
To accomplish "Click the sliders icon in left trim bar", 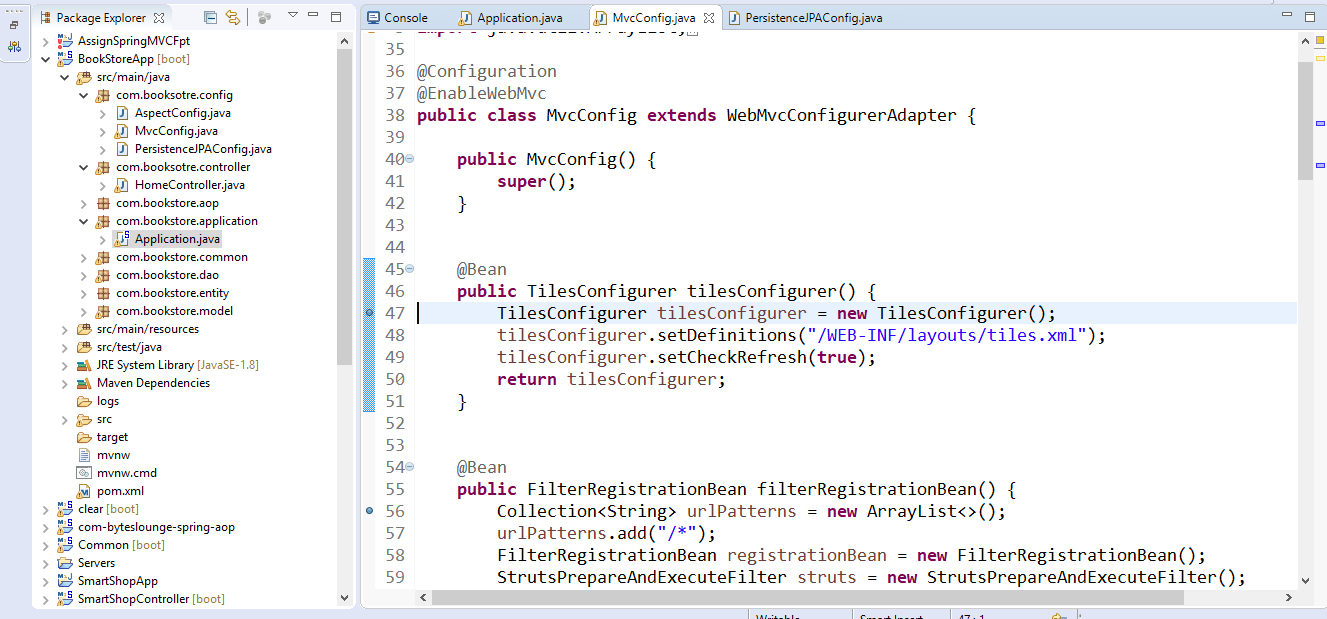I will coord(14,46).
